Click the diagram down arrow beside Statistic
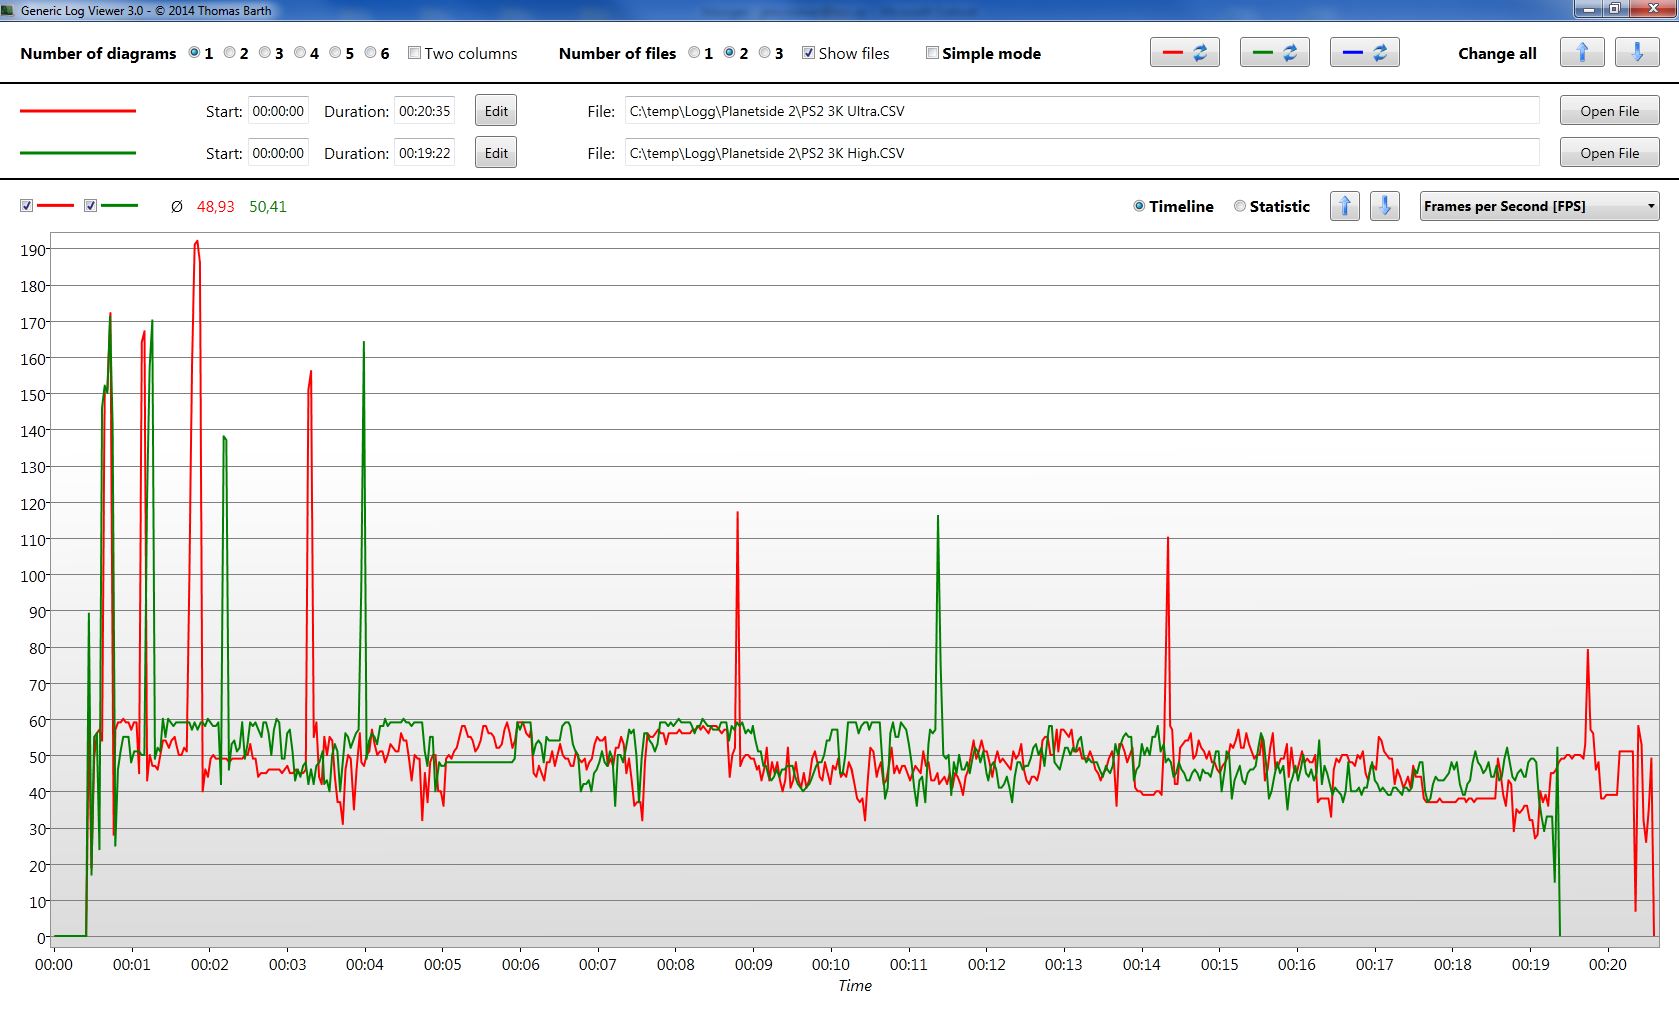The height and width of the screenshot is (1010, 1679). click(1384, 206)
